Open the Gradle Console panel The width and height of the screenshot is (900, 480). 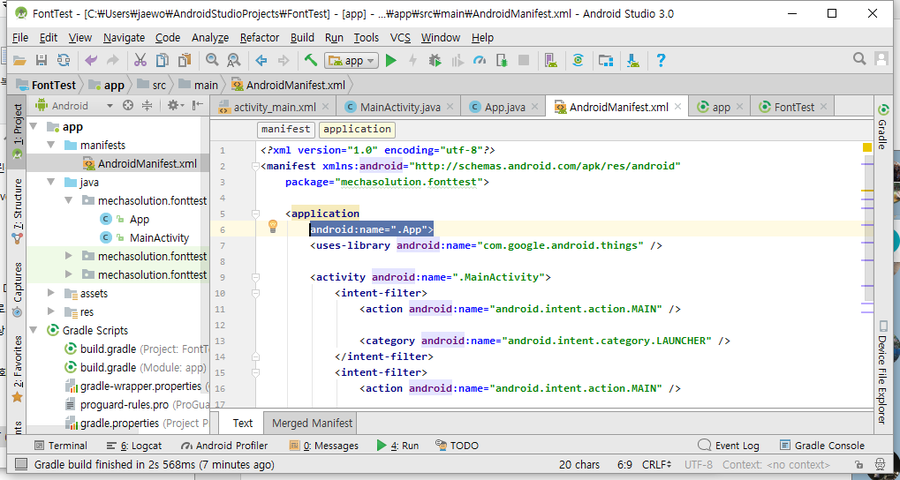(822, 446)
